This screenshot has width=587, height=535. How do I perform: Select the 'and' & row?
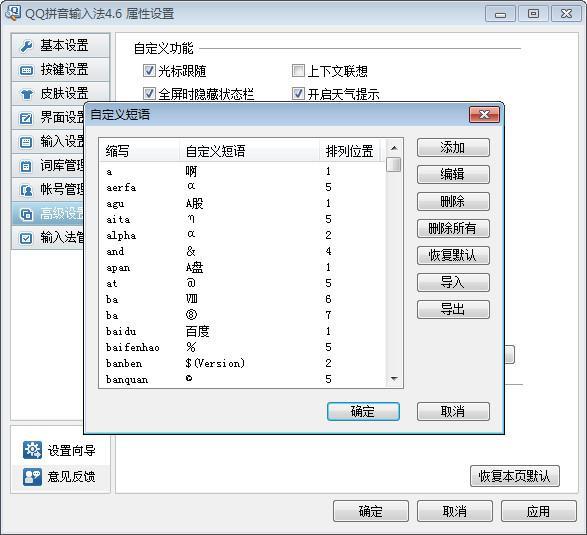click(x=243, y=251)
